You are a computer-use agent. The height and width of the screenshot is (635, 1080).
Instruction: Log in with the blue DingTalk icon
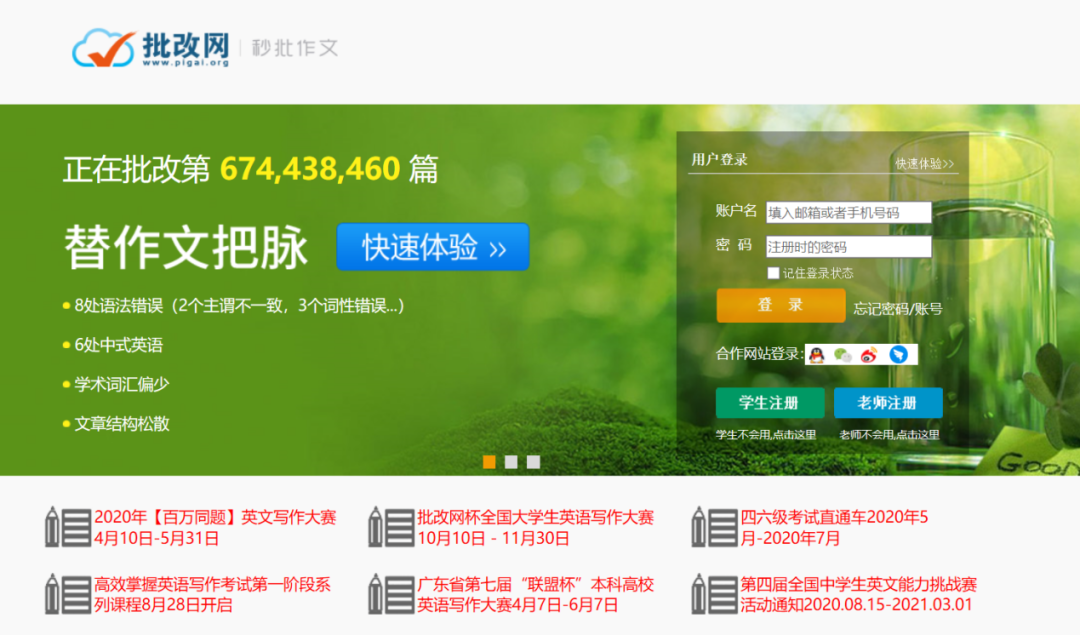coord(898,355)
